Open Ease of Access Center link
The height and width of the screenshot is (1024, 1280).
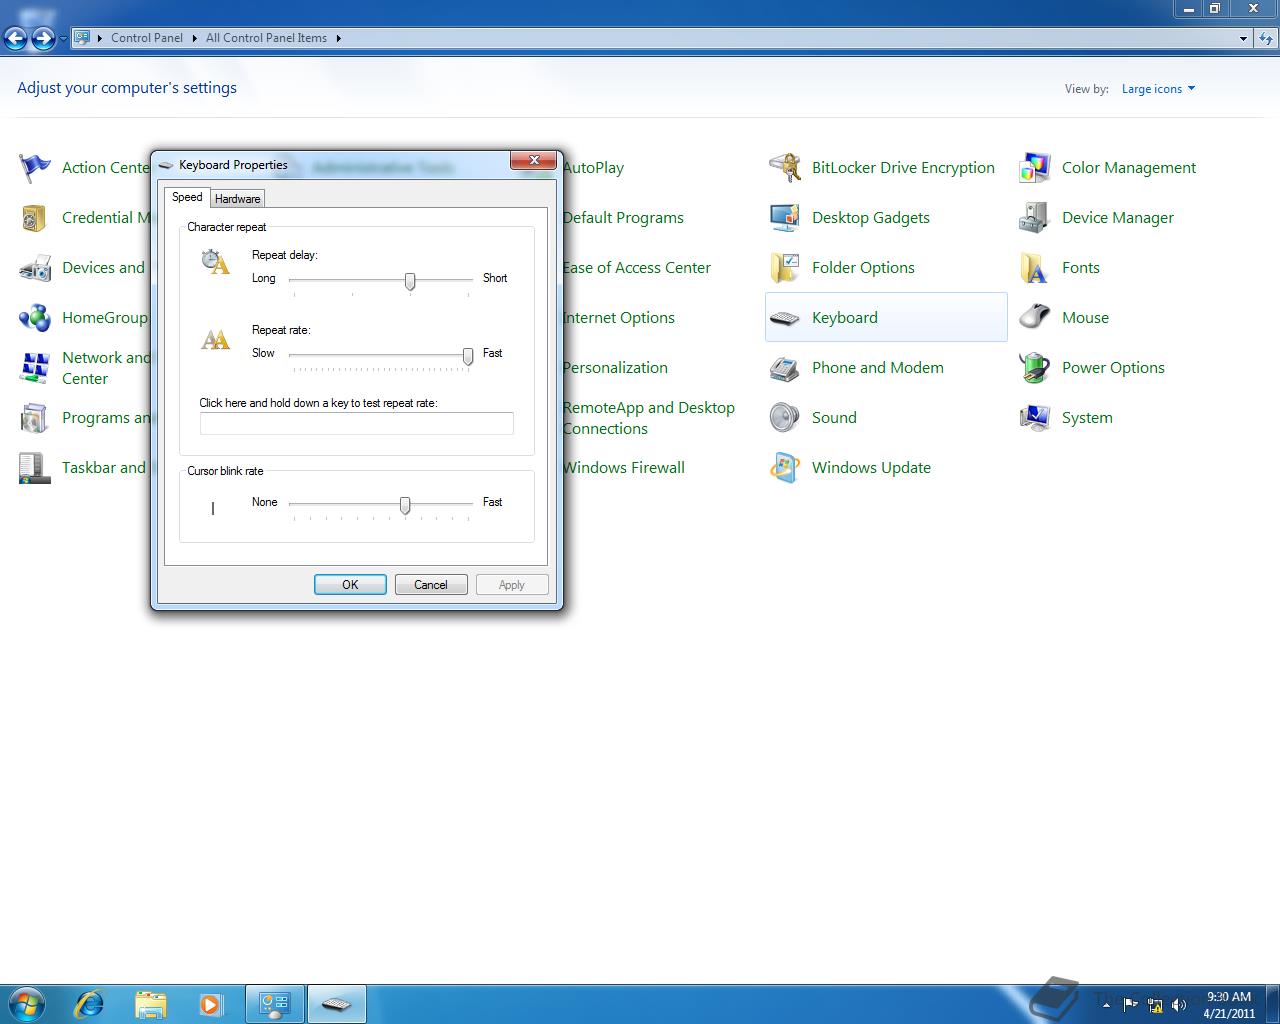click(x=636, y=268)
